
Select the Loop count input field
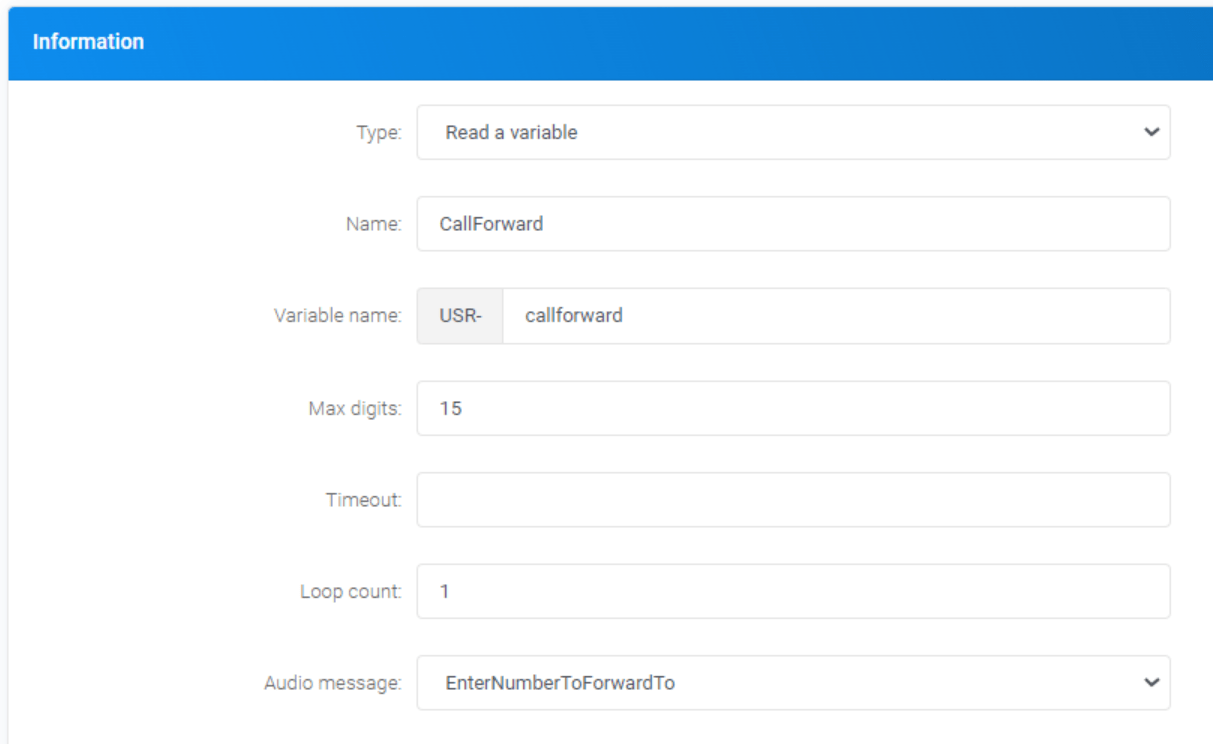click(792, 592)
